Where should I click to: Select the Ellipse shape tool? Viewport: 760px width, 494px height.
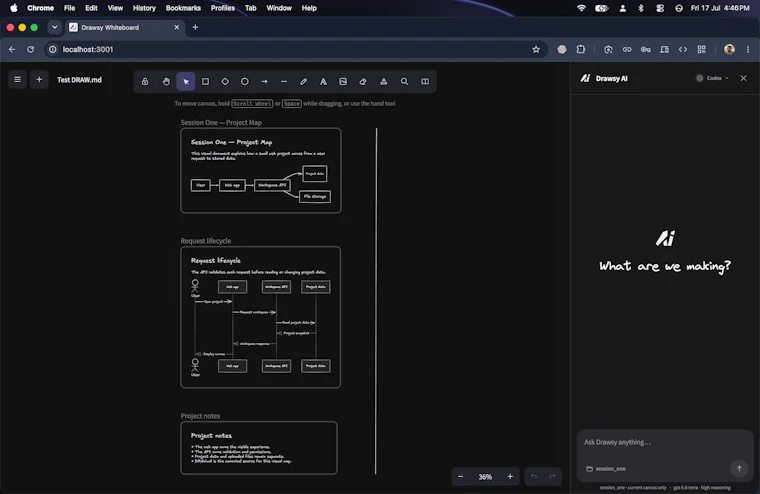tap(245, 81)
